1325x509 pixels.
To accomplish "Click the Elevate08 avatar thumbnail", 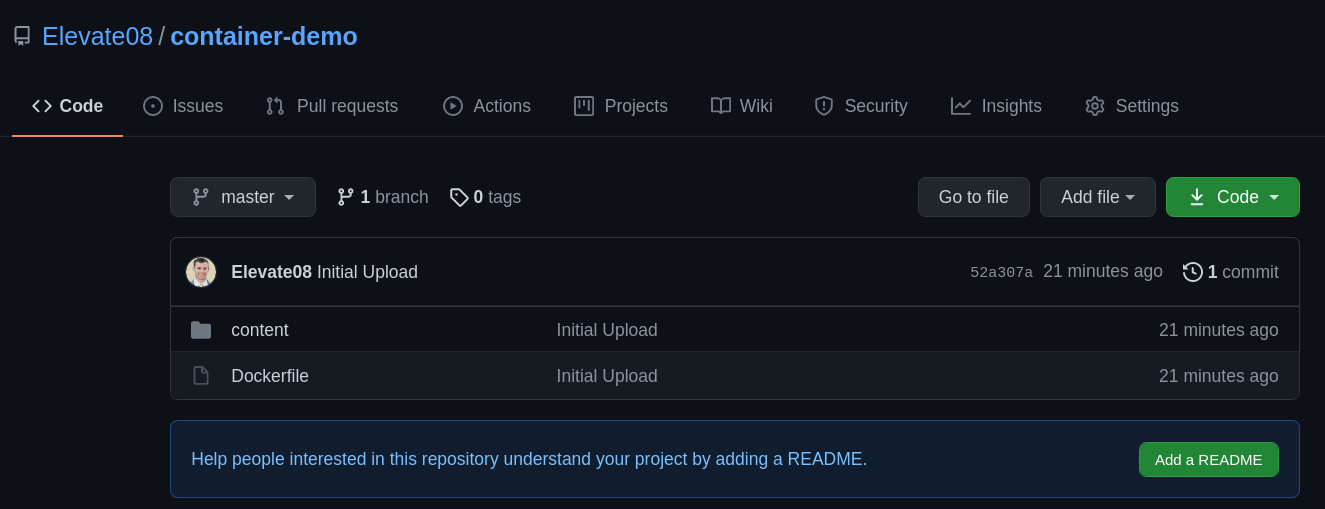I will coord(201,272).
